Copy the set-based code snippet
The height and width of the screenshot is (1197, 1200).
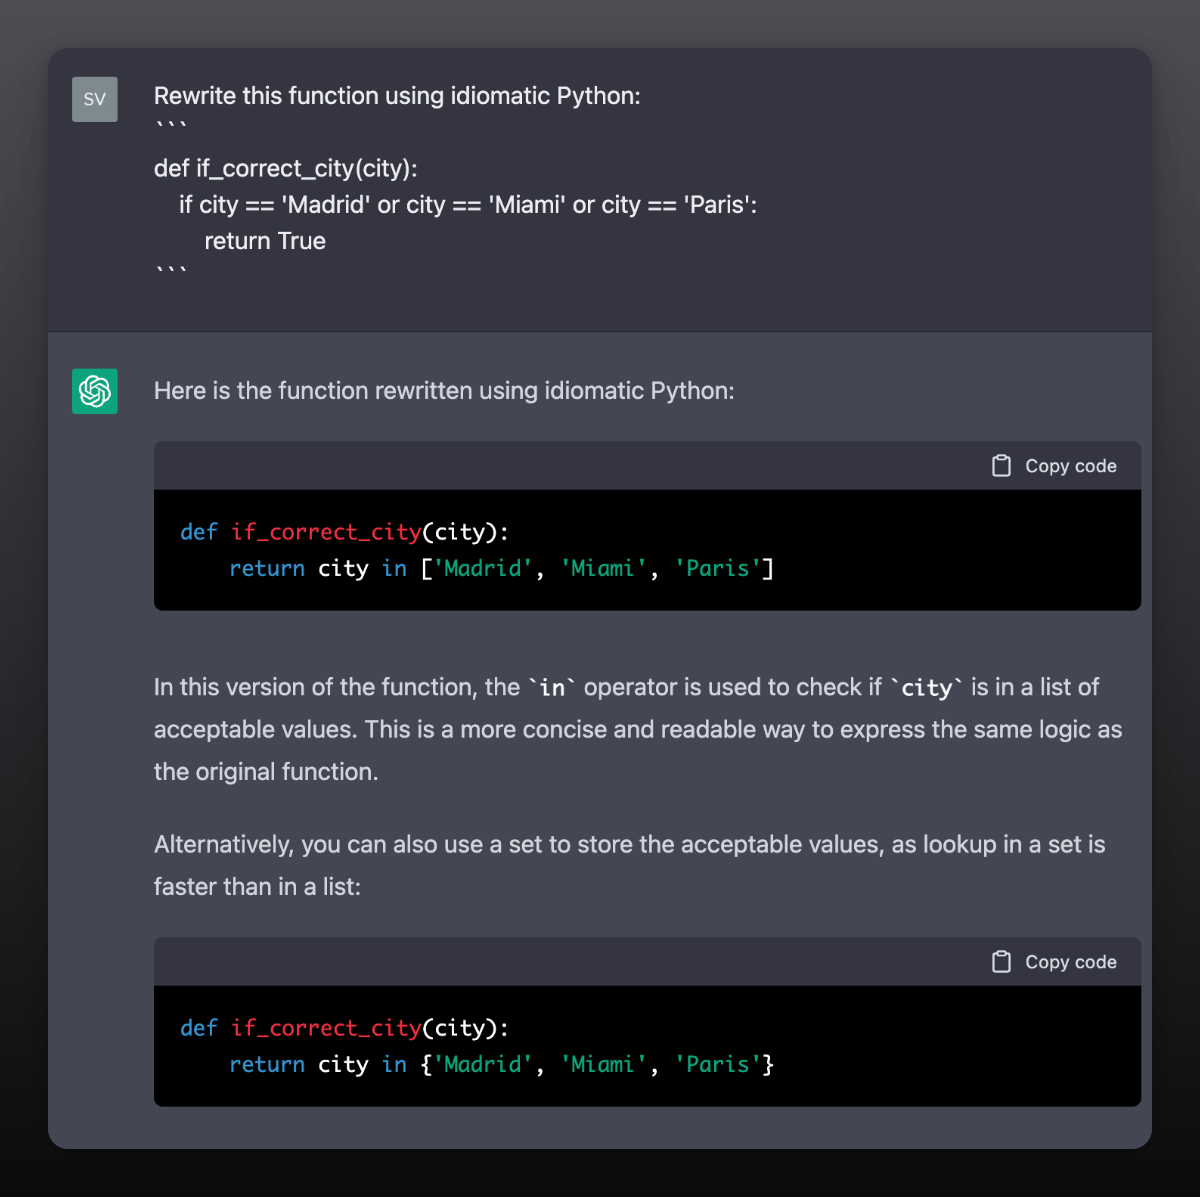pyautogui.click(x=1053, y=961)
